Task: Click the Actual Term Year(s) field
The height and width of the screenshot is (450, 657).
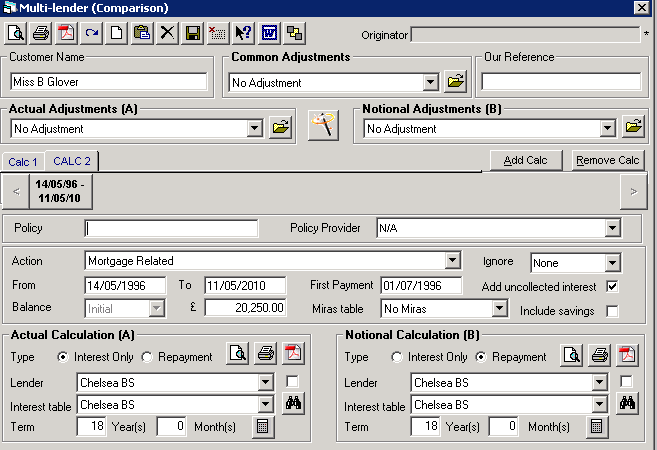Action: (x=91, y=427)
